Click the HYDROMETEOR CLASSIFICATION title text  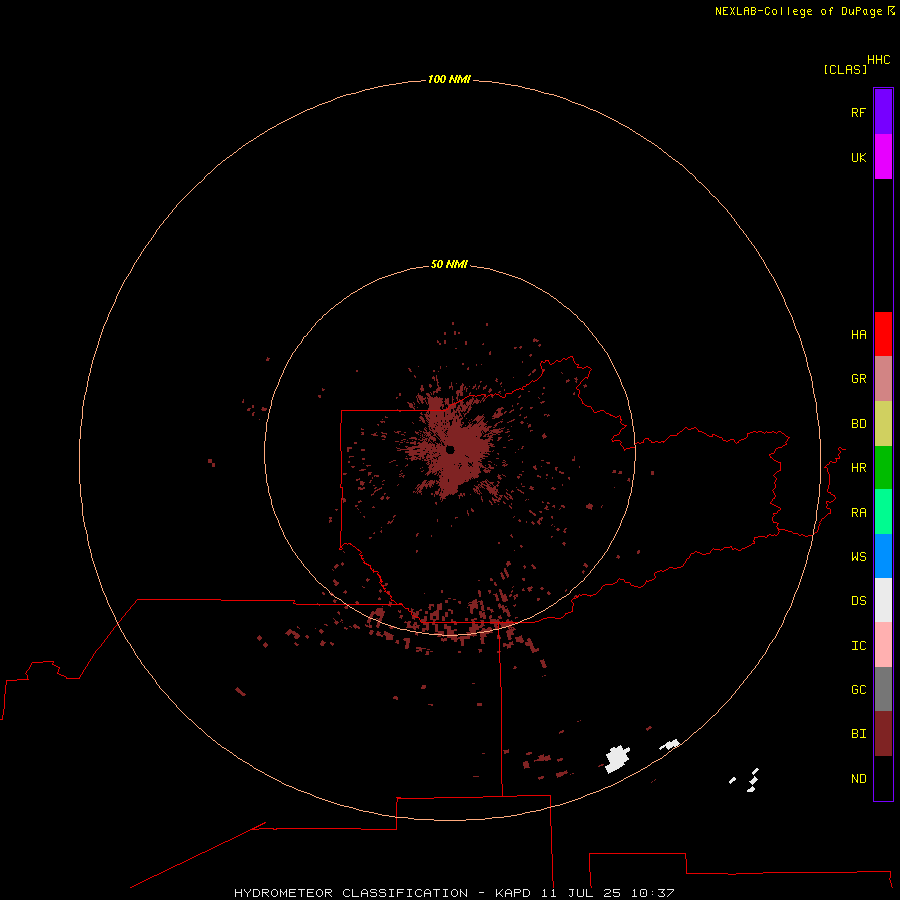coord(351,893)
